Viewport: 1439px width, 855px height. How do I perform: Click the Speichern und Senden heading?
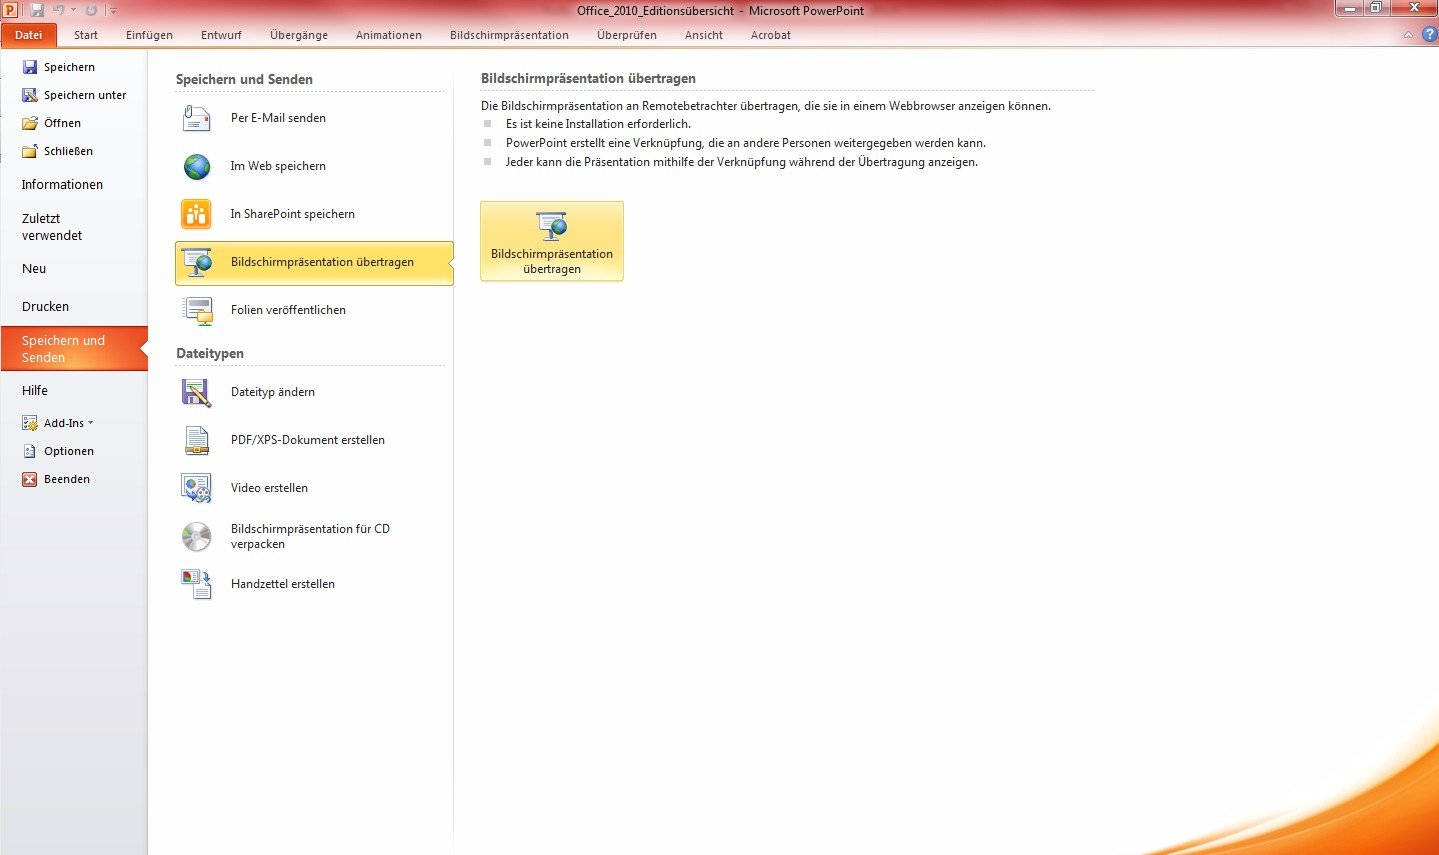(x=244, y=79)
